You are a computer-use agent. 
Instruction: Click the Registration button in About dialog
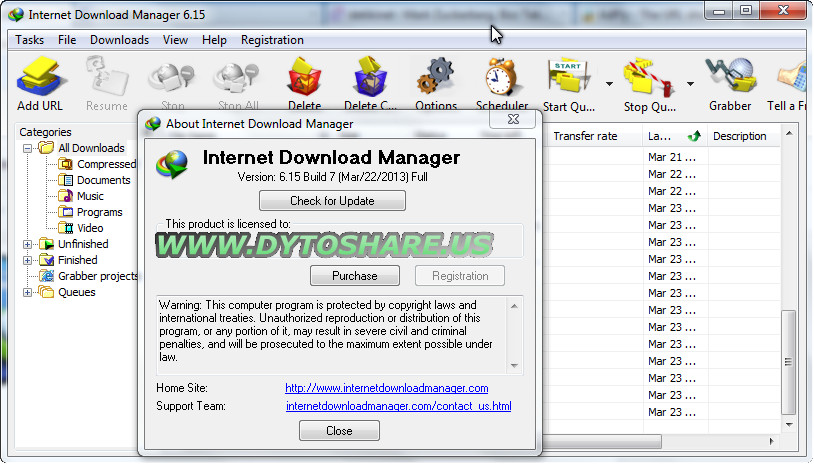pyautogui.click(x=460, y=276)
